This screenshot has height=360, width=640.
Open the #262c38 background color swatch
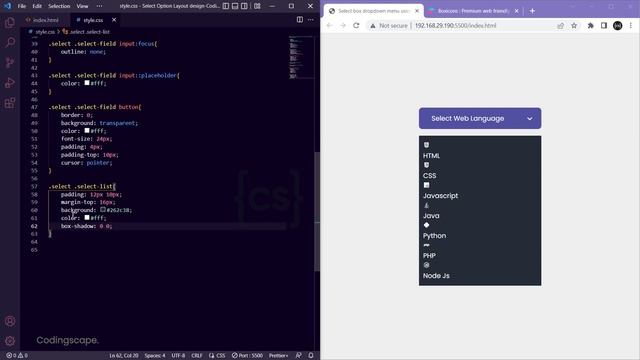103,210
